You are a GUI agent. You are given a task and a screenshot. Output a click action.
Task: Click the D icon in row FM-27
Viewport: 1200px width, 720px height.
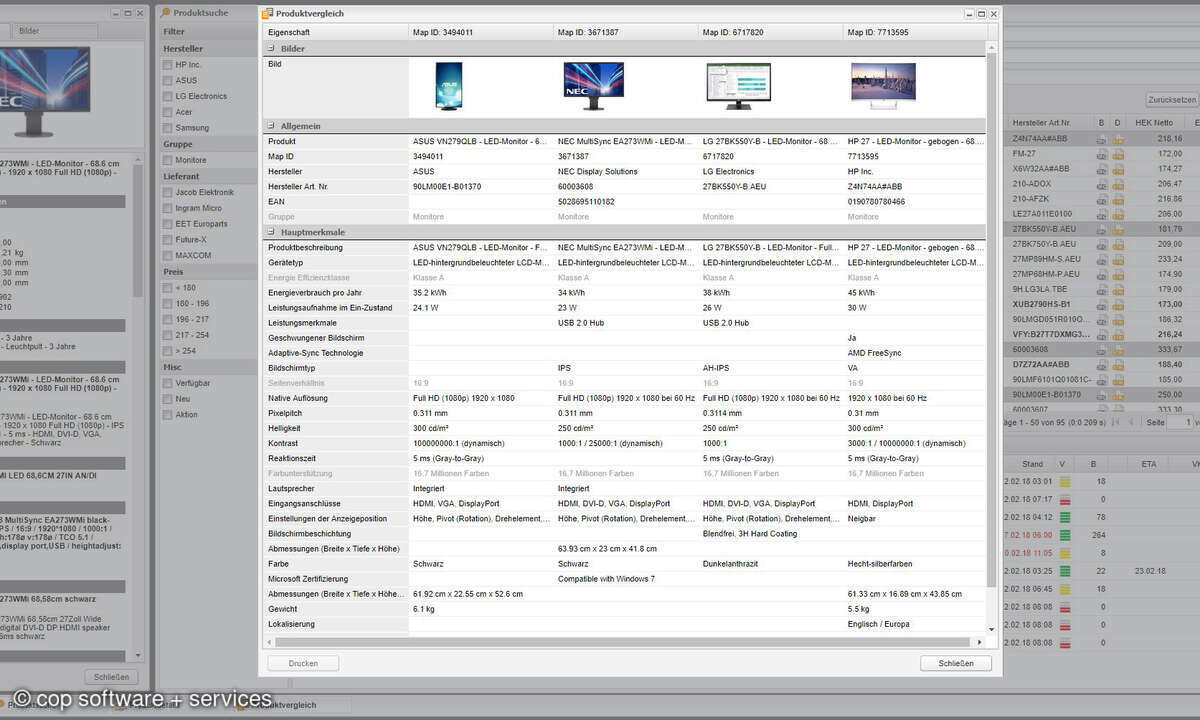tap(1118, 154)
